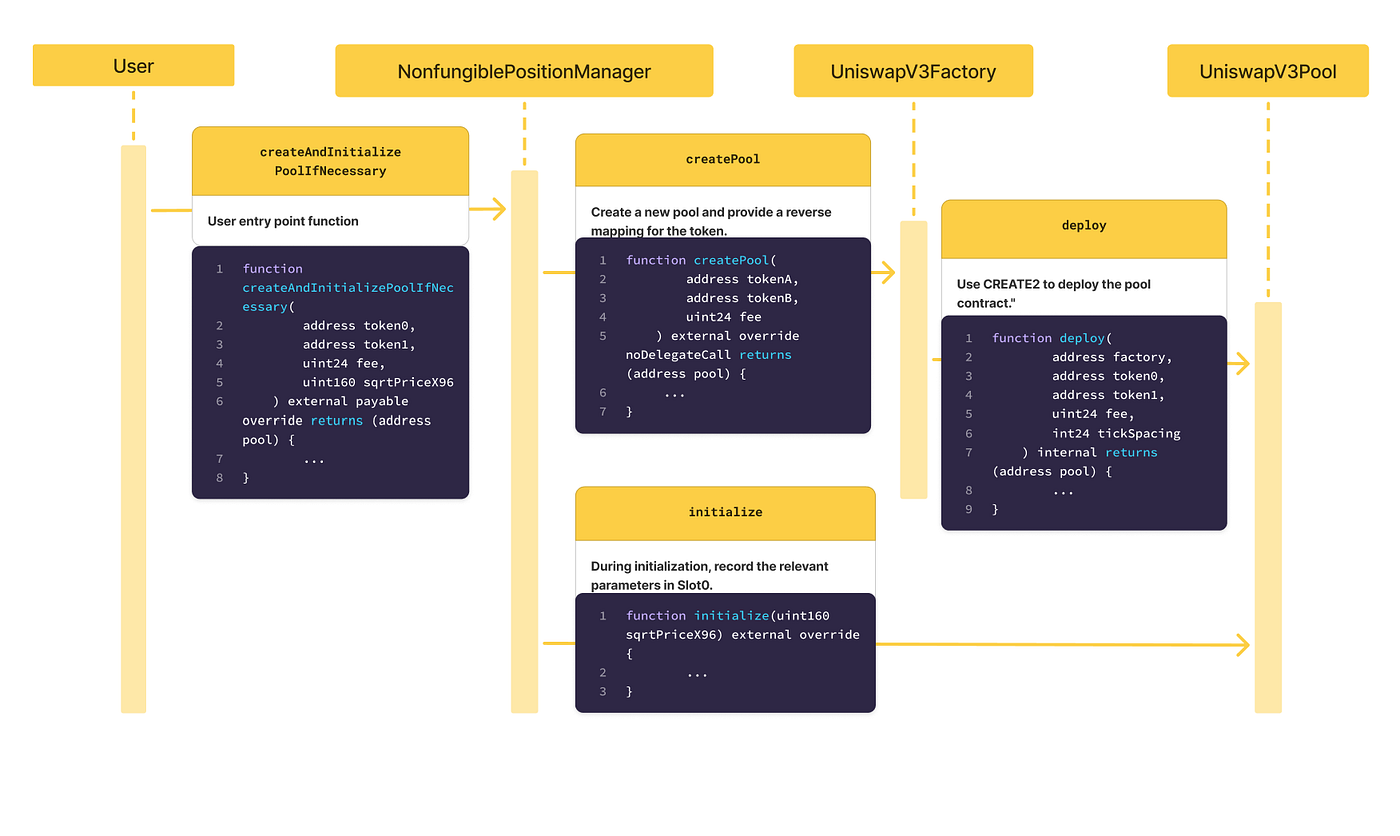Click "uint24 fee," in deploy code block

[1093, 414]
